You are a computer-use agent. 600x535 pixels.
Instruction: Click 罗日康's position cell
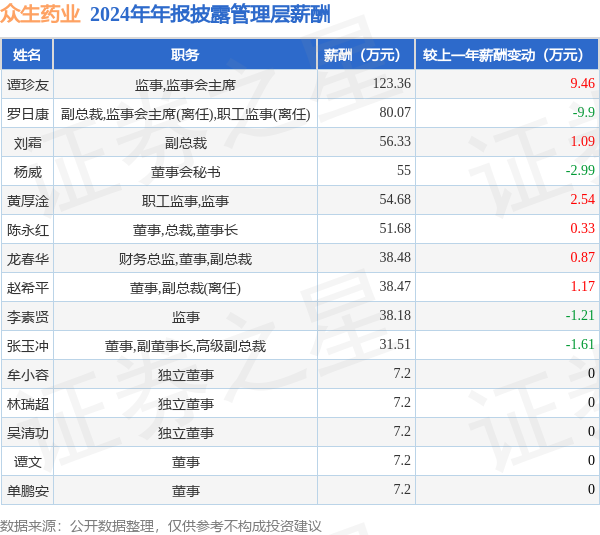tap(185, 114)
